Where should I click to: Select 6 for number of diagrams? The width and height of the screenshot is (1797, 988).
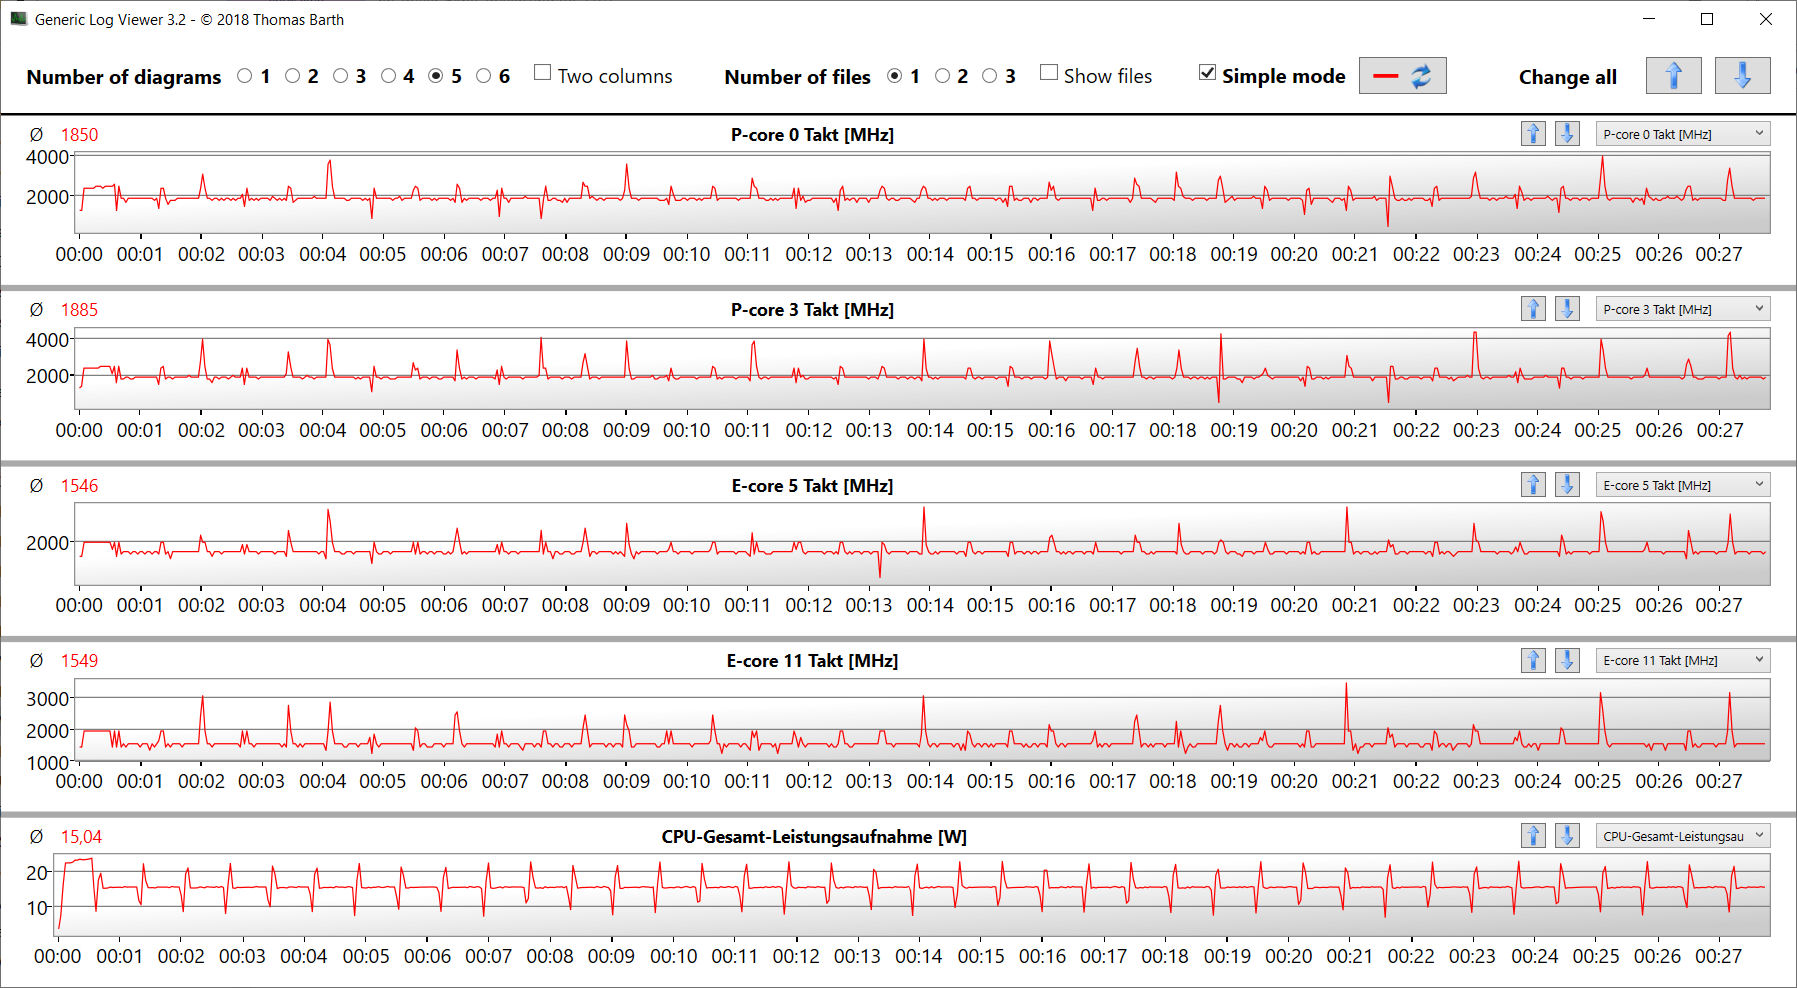pyautogui.click(x=484, y=76)
